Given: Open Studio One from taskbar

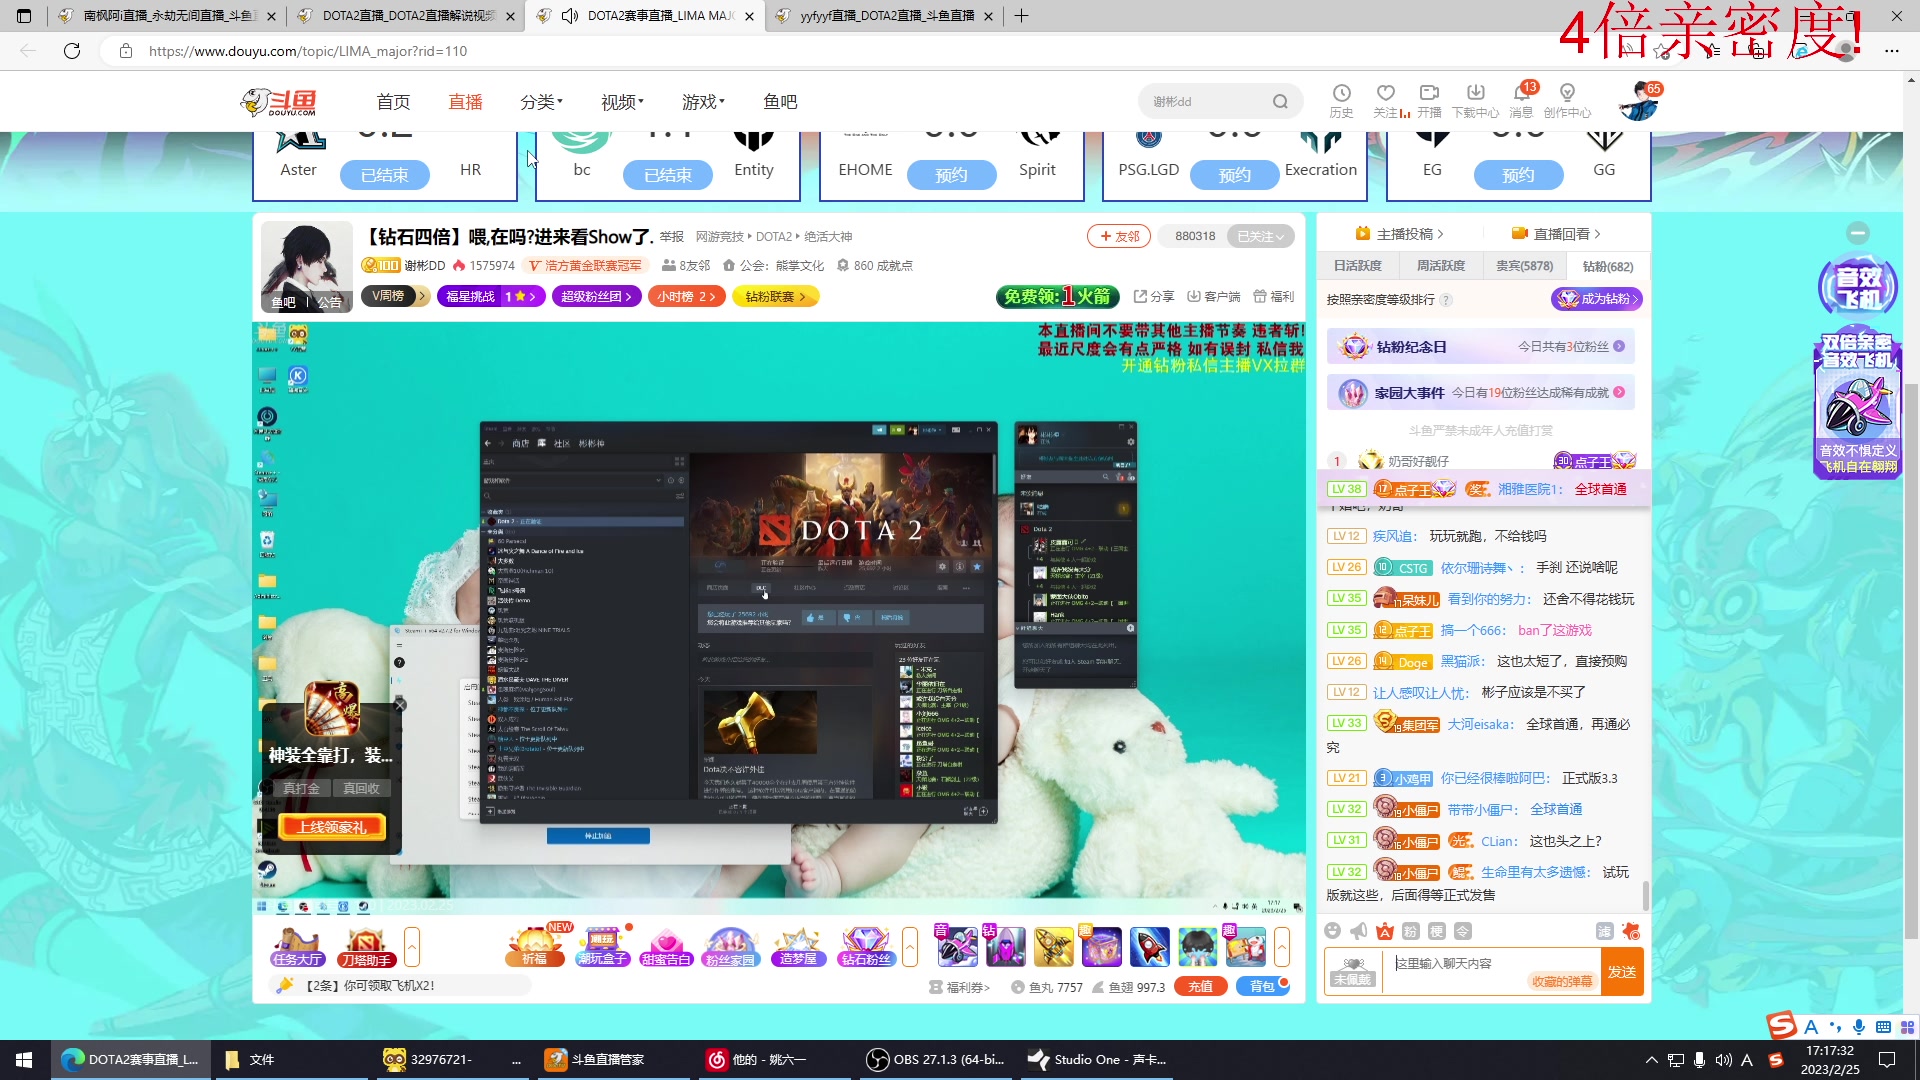Looking at the screenshot, I should point(1098,1060).
